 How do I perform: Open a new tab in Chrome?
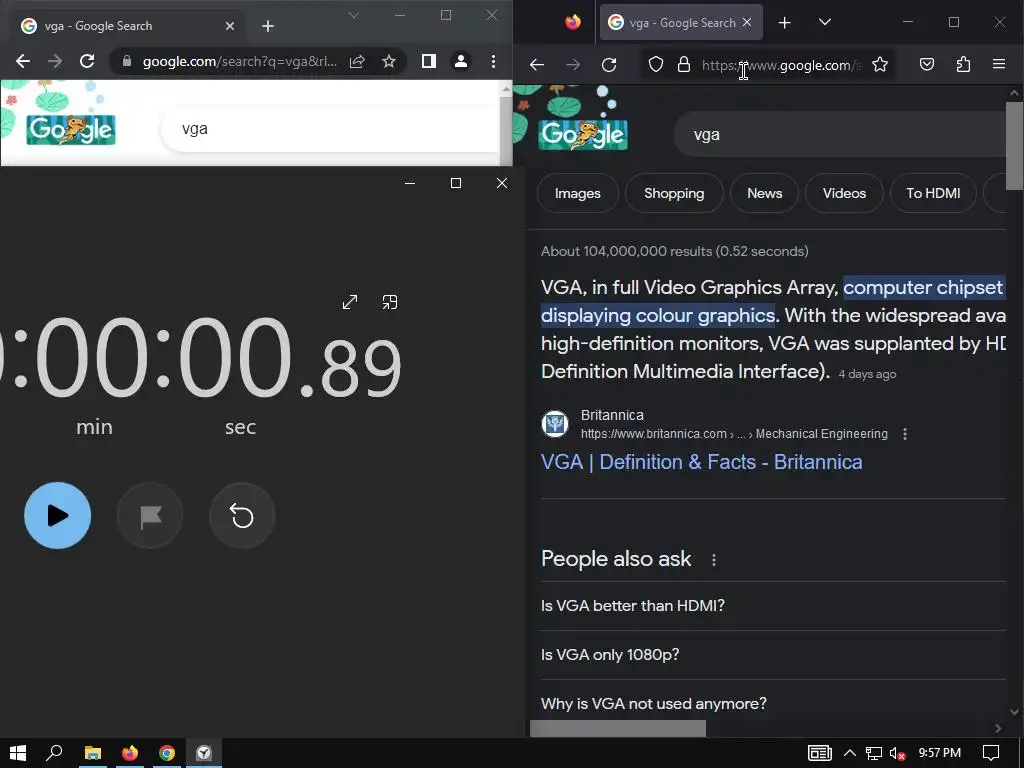click(x=268, y=26)
